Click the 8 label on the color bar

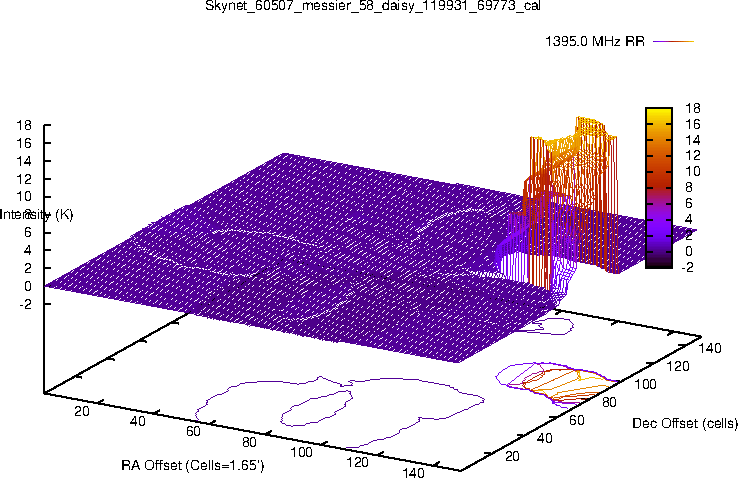(689, 188)
